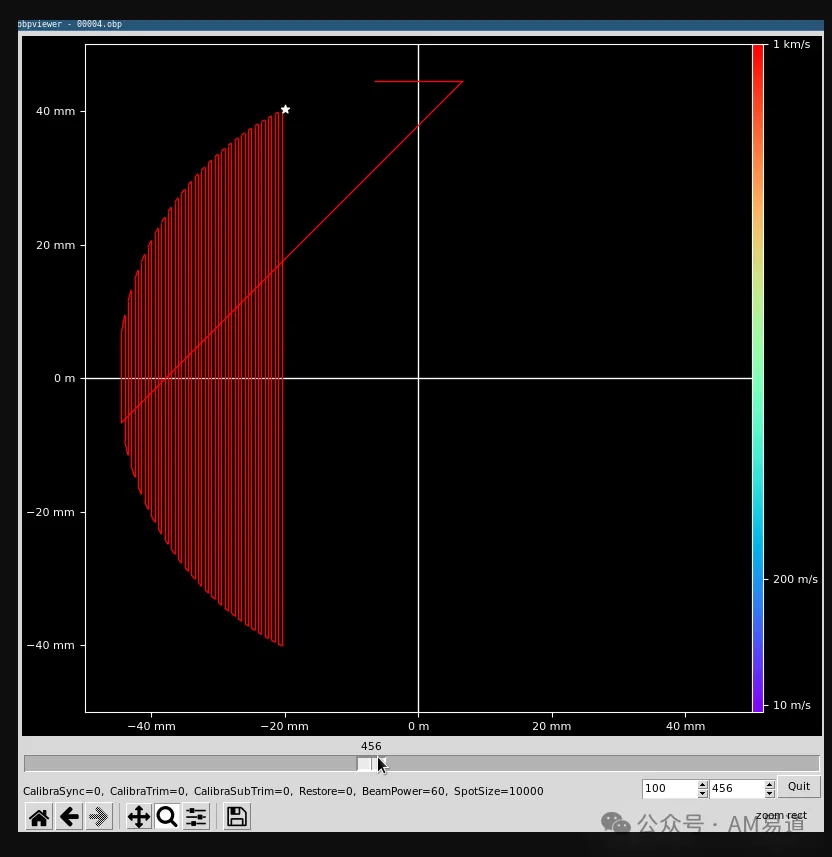Screen dimensions: 832x857
Task: Click the slider handle below the plot
Action: [x=371, y=764]
